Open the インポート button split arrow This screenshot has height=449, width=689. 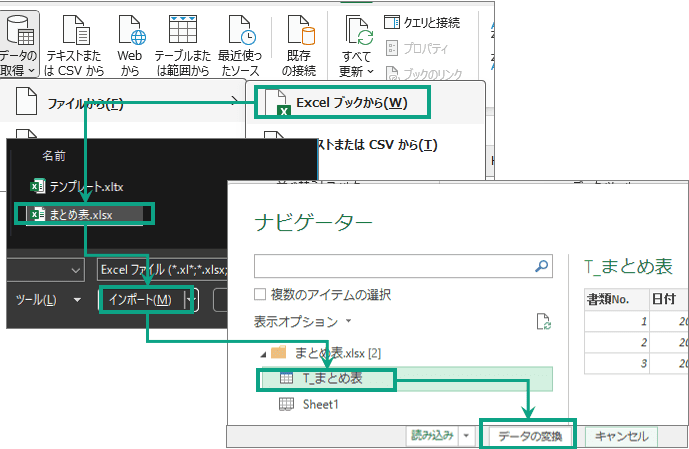coord(191,300)
